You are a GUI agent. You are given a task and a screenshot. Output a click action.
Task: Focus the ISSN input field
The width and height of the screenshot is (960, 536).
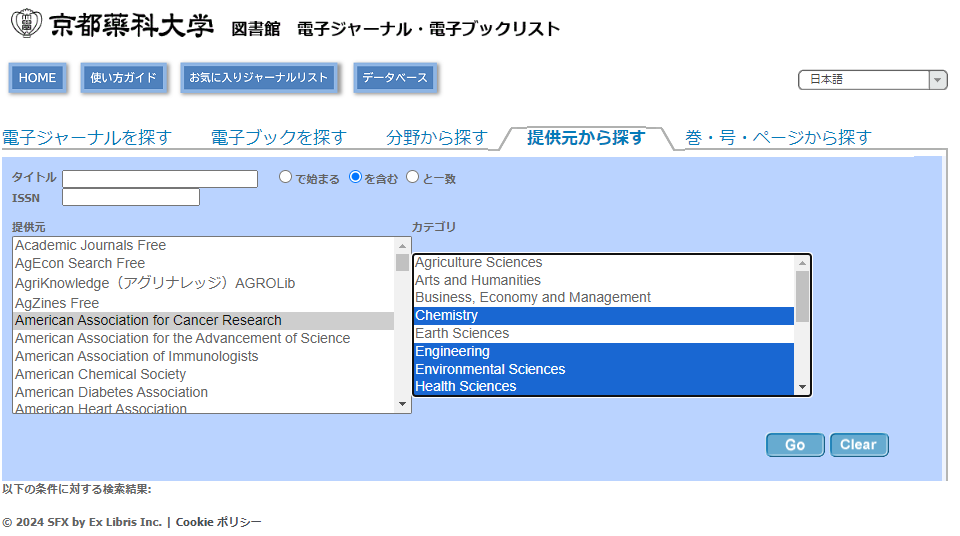coord(131,197)
